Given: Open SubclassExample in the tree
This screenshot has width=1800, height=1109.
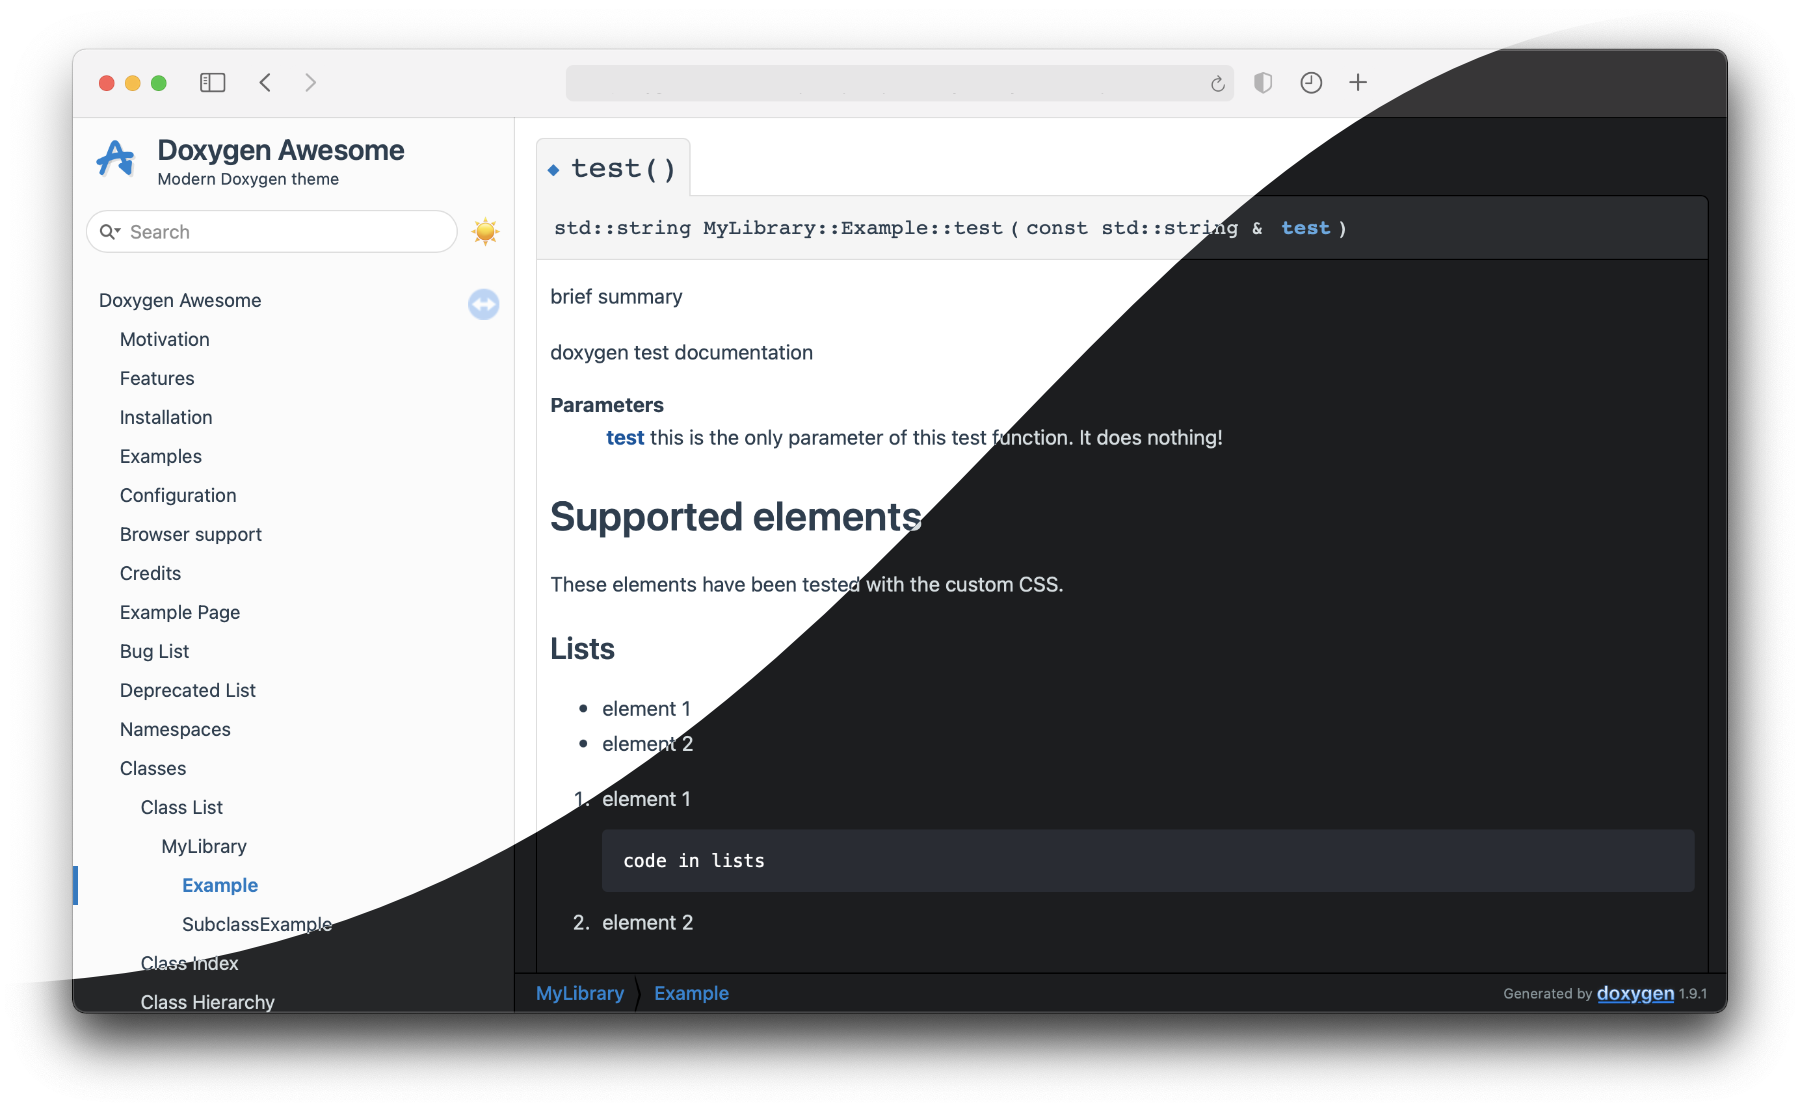Looking at the screenshot, I should [257, 925].
